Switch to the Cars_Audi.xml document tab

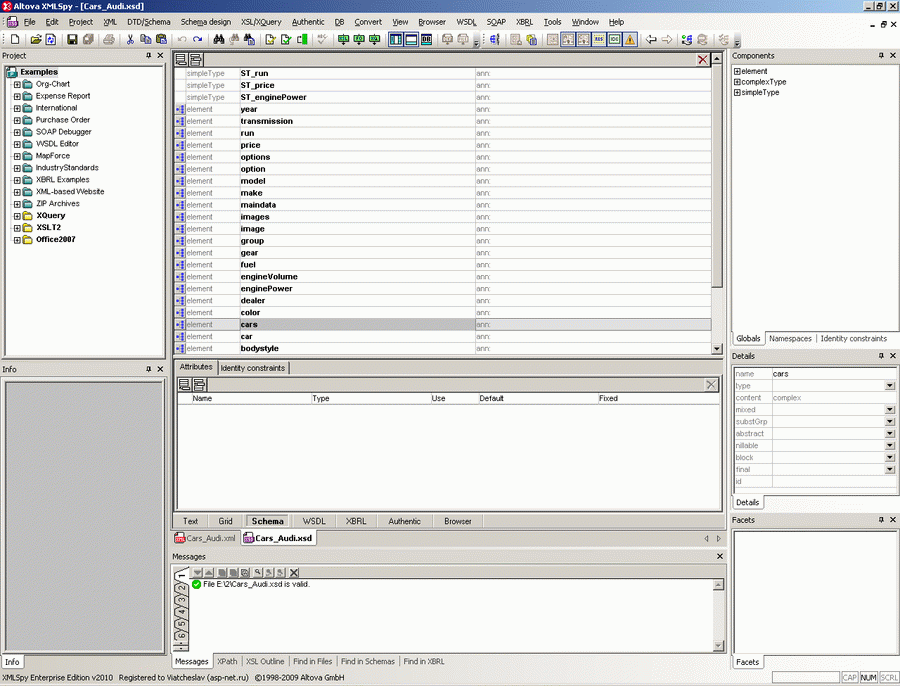205,538
